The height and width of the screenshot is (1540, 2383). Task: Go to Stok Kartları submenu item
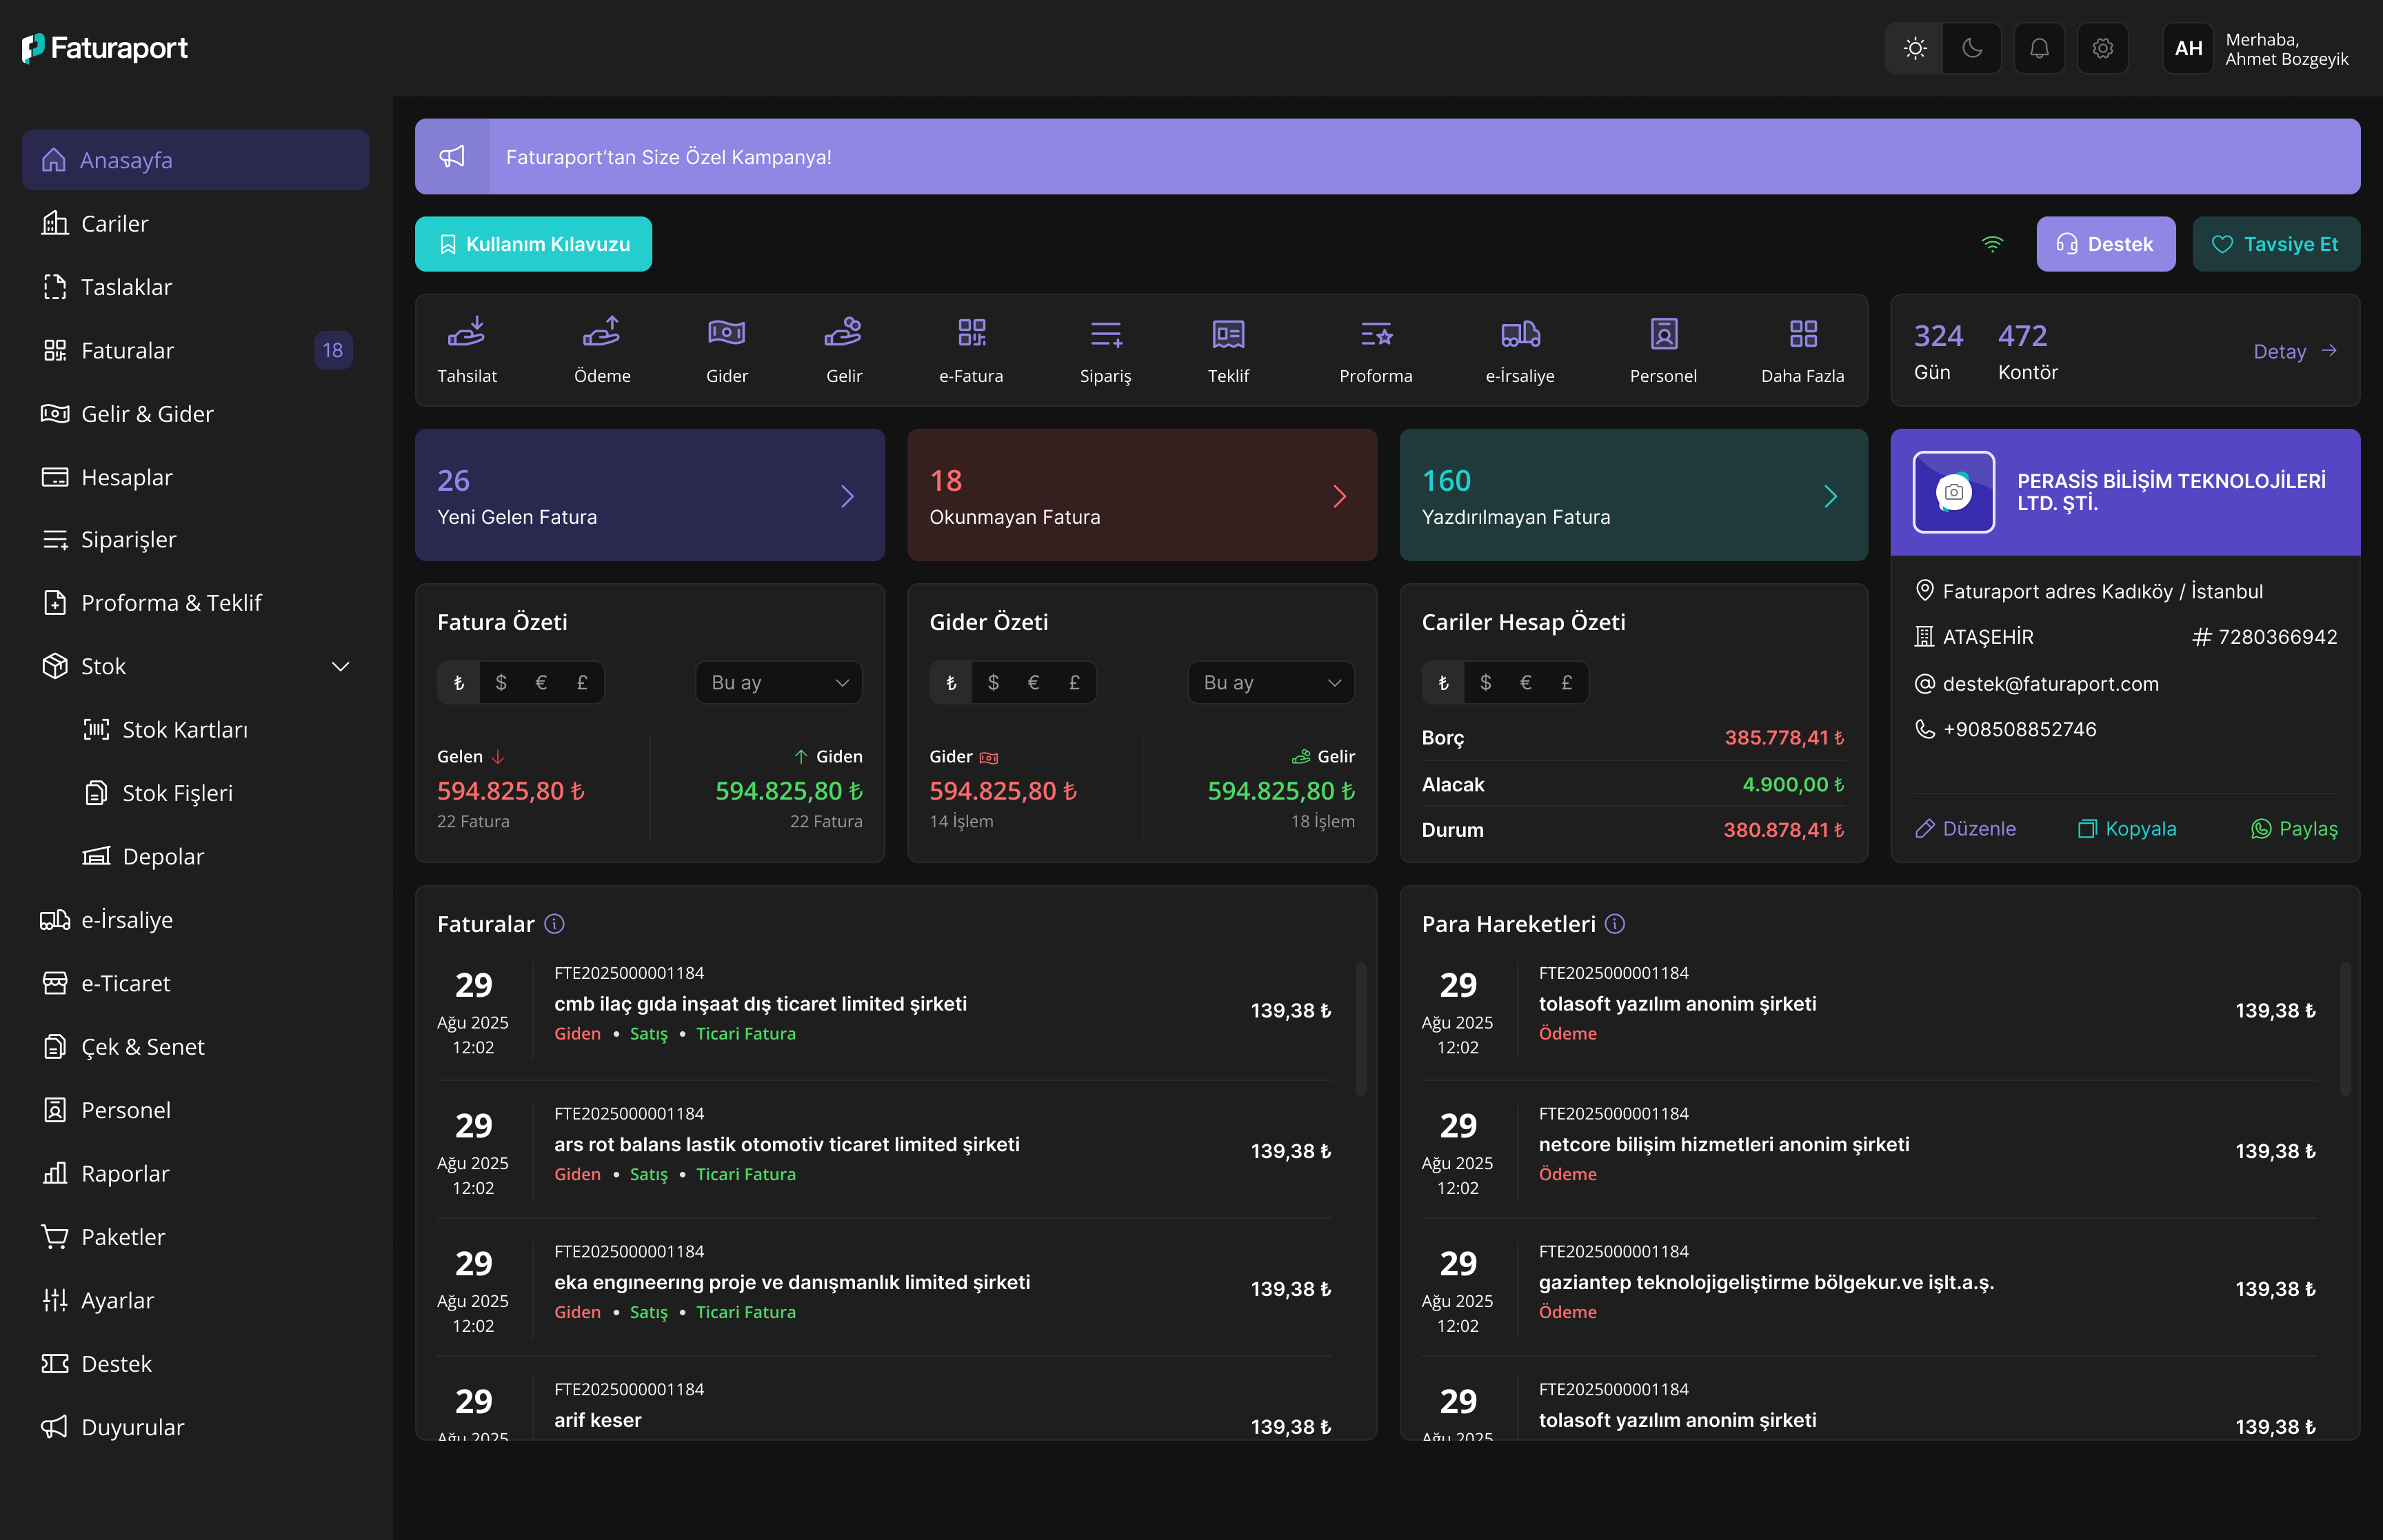(184, 730)
